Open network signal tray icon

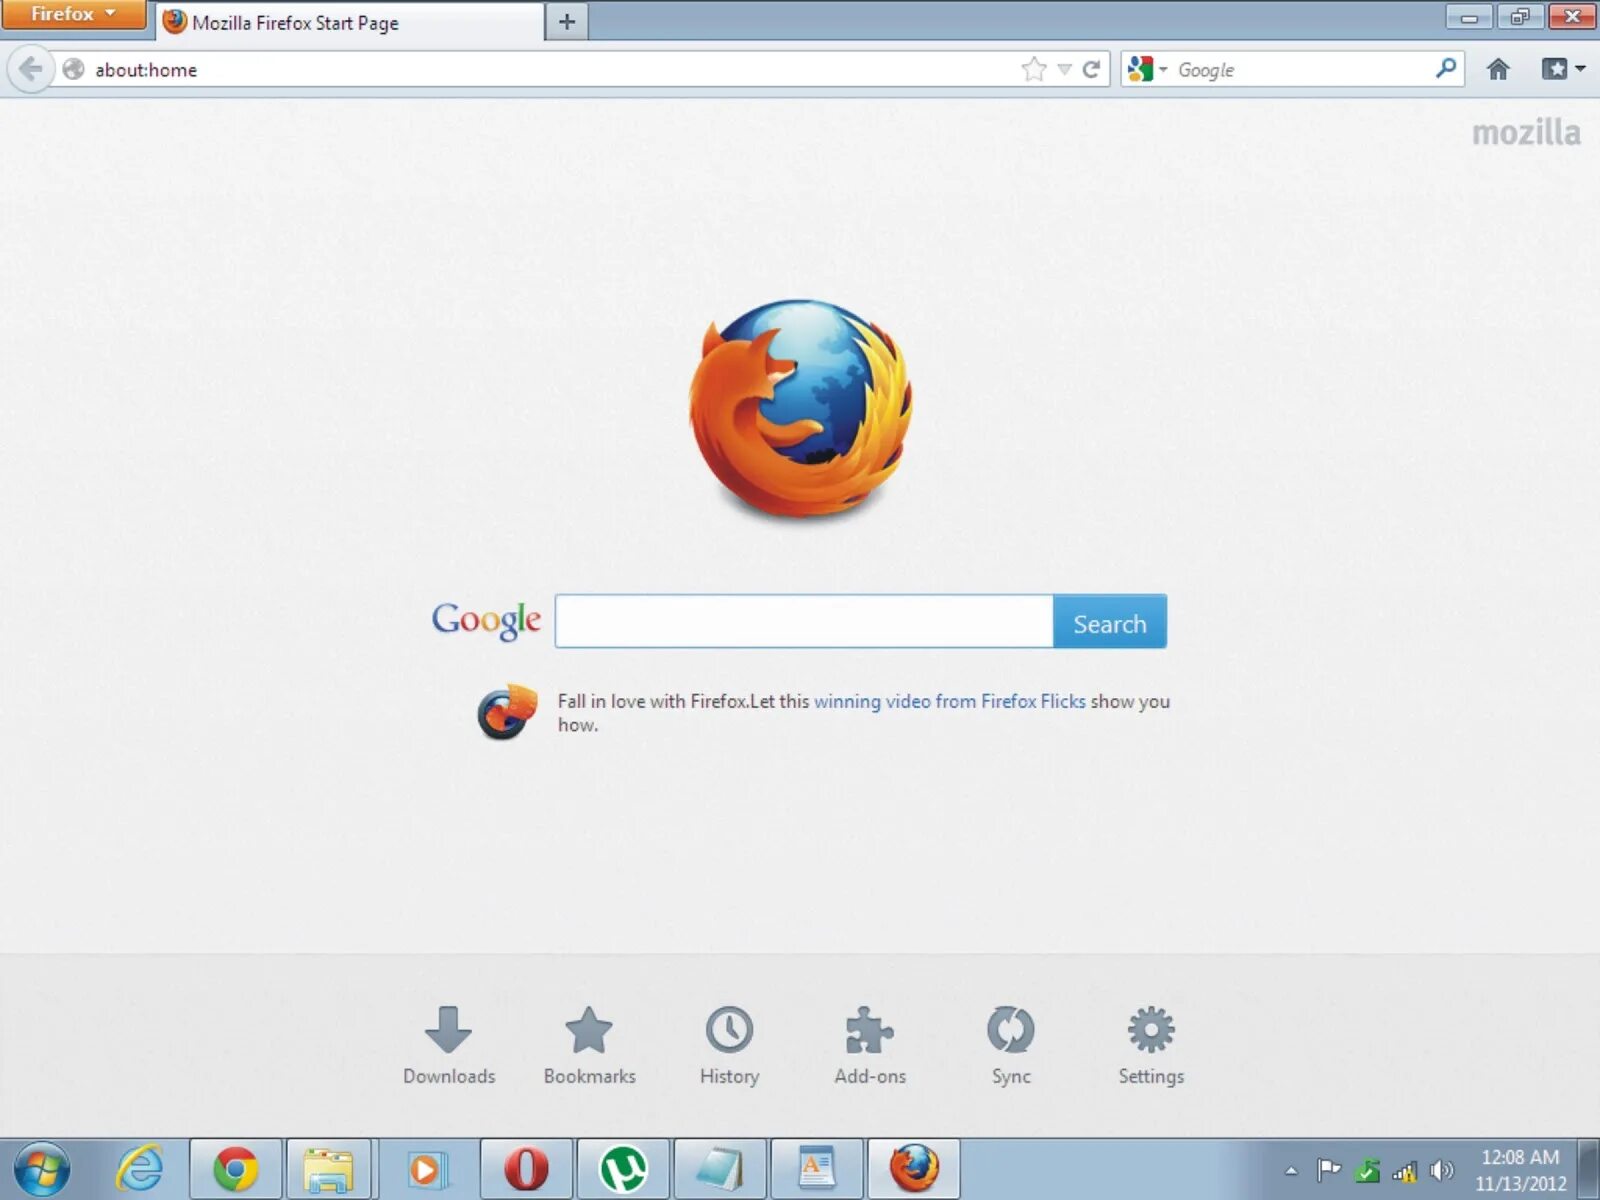(1405, 1170)
